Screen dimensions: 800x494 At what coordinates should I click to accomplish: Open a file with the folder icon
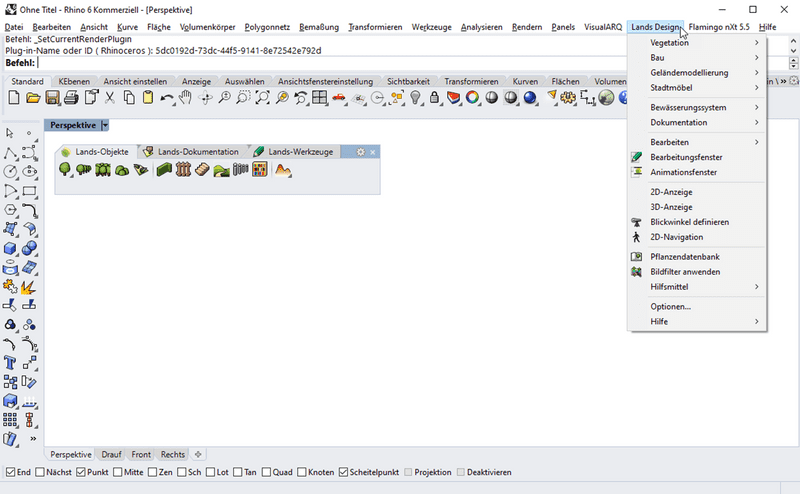[x=33, y=97]
